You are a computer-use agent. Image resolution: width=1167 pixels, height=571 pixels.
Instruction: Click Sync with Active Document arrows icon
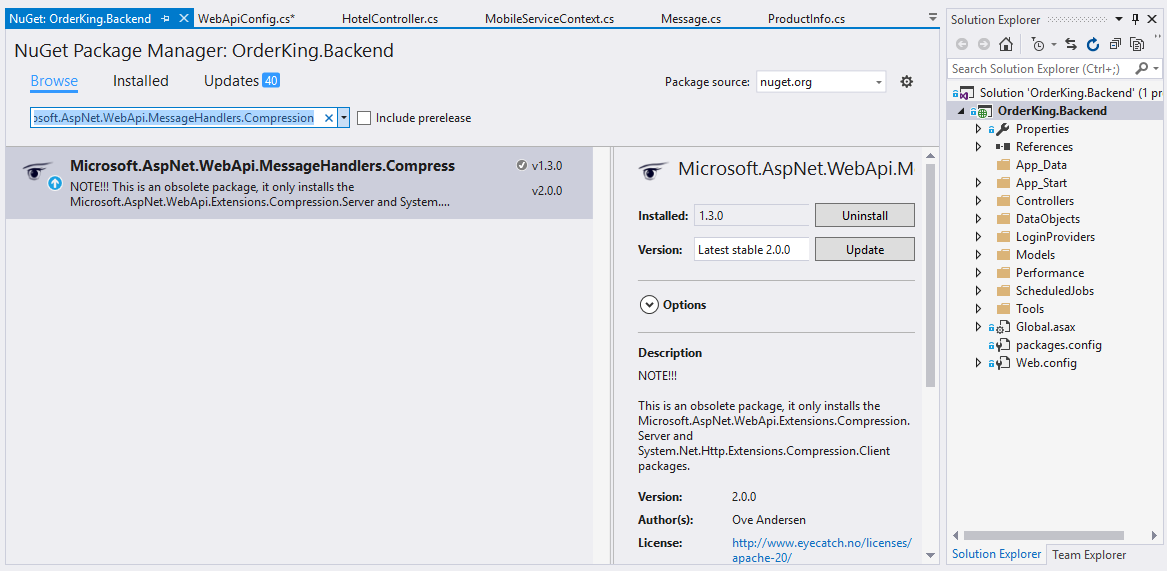click(x=1071, y=44)
